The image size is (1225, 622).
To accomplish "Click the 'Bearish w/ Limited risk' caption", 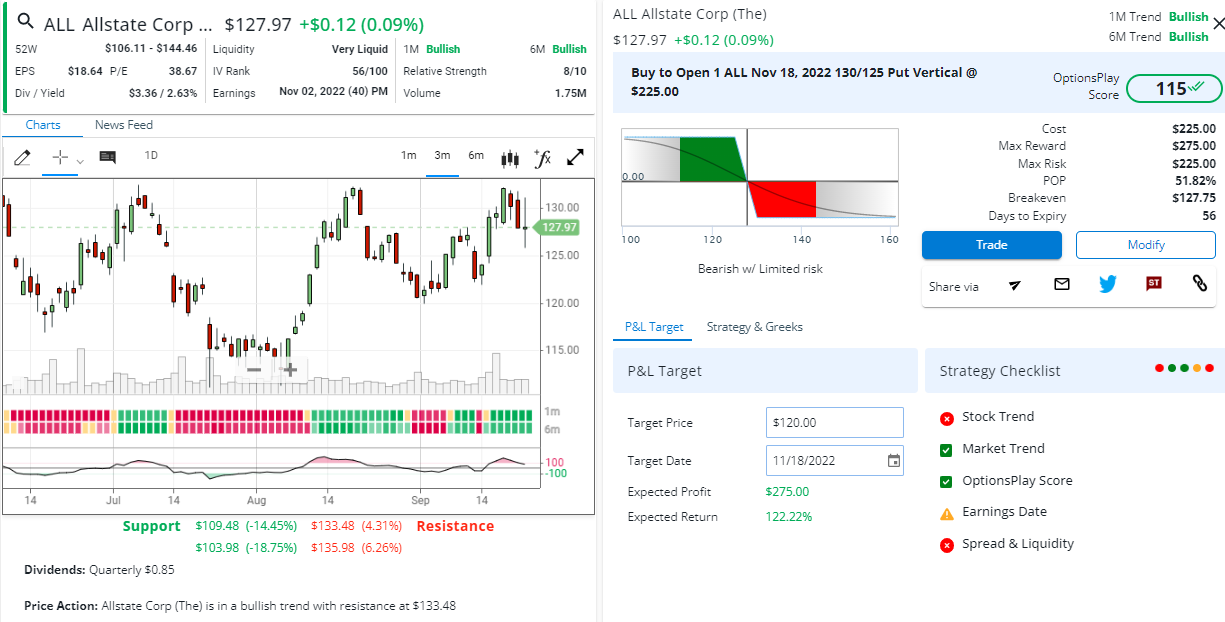I will 760,268.
